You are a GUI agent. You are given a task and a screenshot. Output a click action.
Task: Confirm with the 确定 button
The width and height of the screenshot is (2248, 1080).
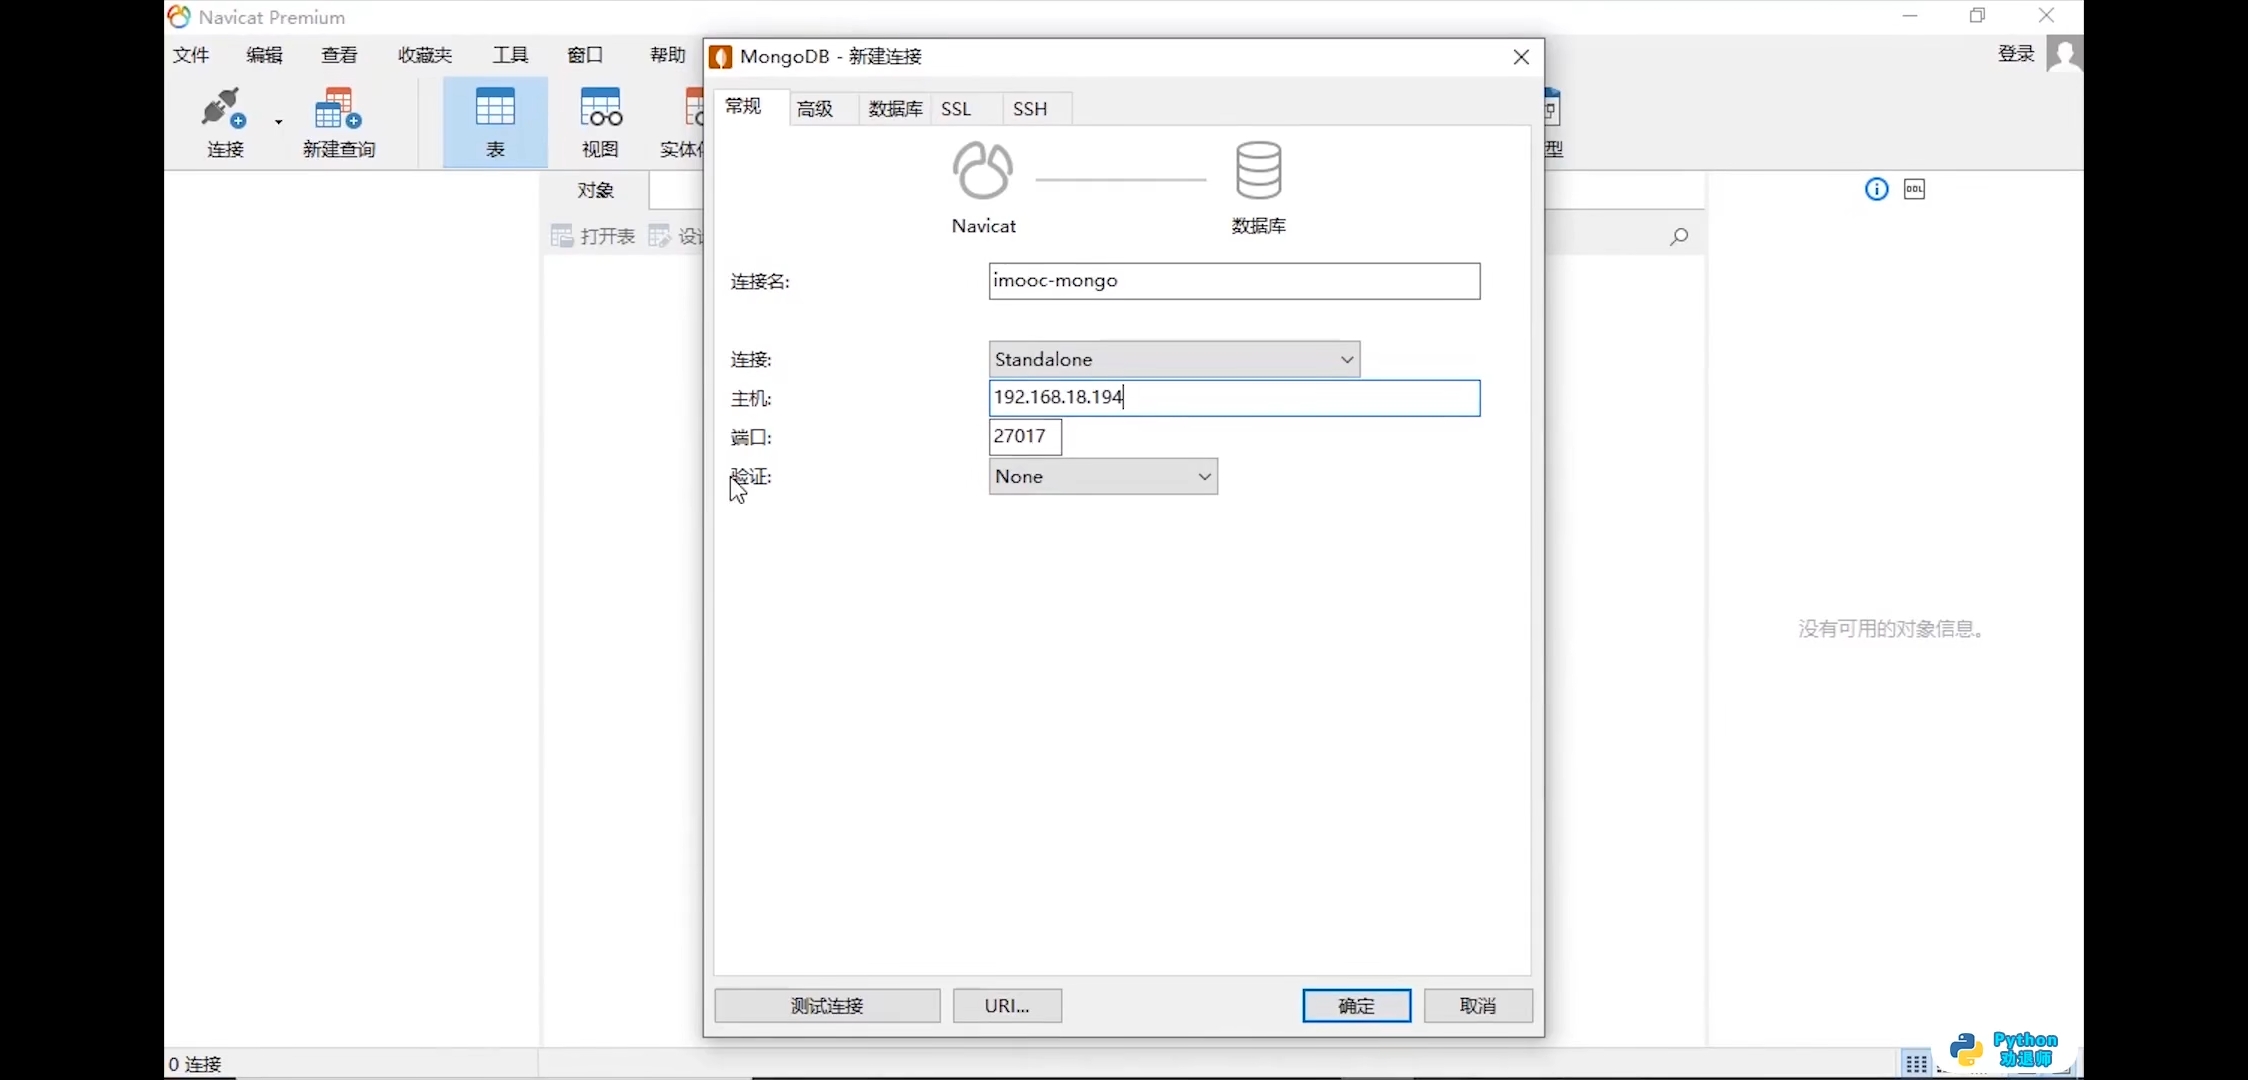point(1356,1006)
